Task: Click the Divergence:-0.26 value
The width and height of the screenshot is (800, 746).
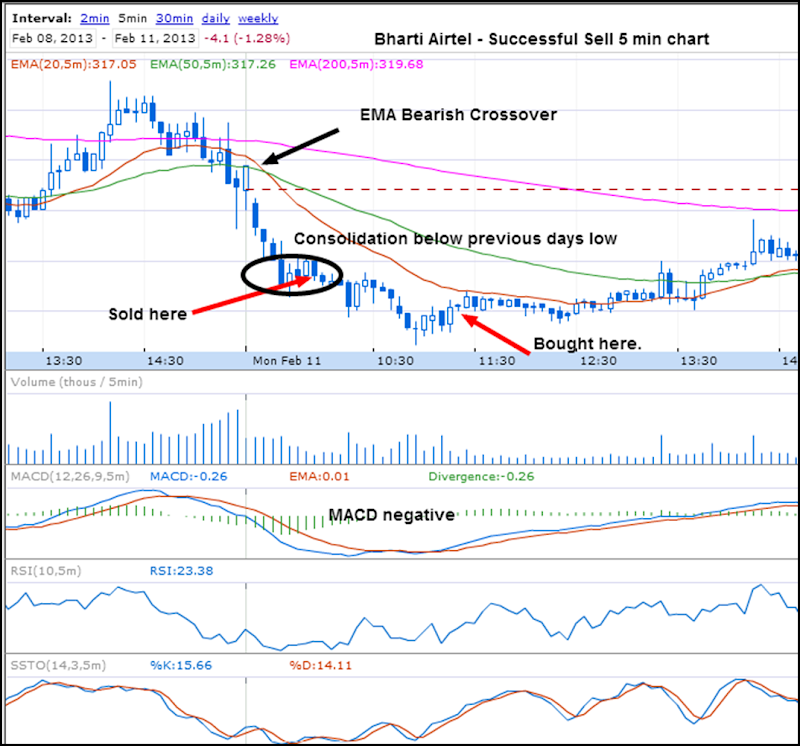Action: (x=481, y=477)
